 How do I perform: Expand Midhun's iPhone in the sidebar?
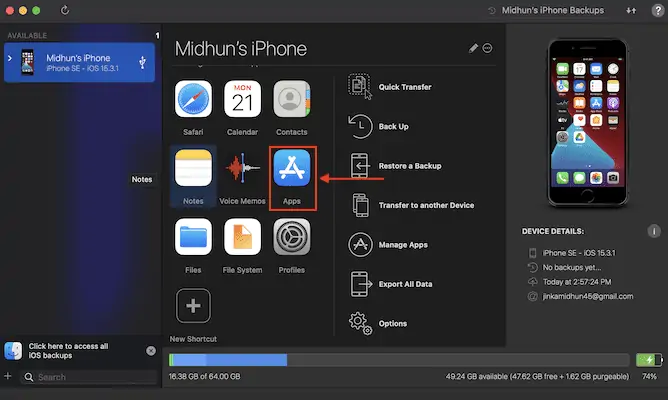pos(10,59)
